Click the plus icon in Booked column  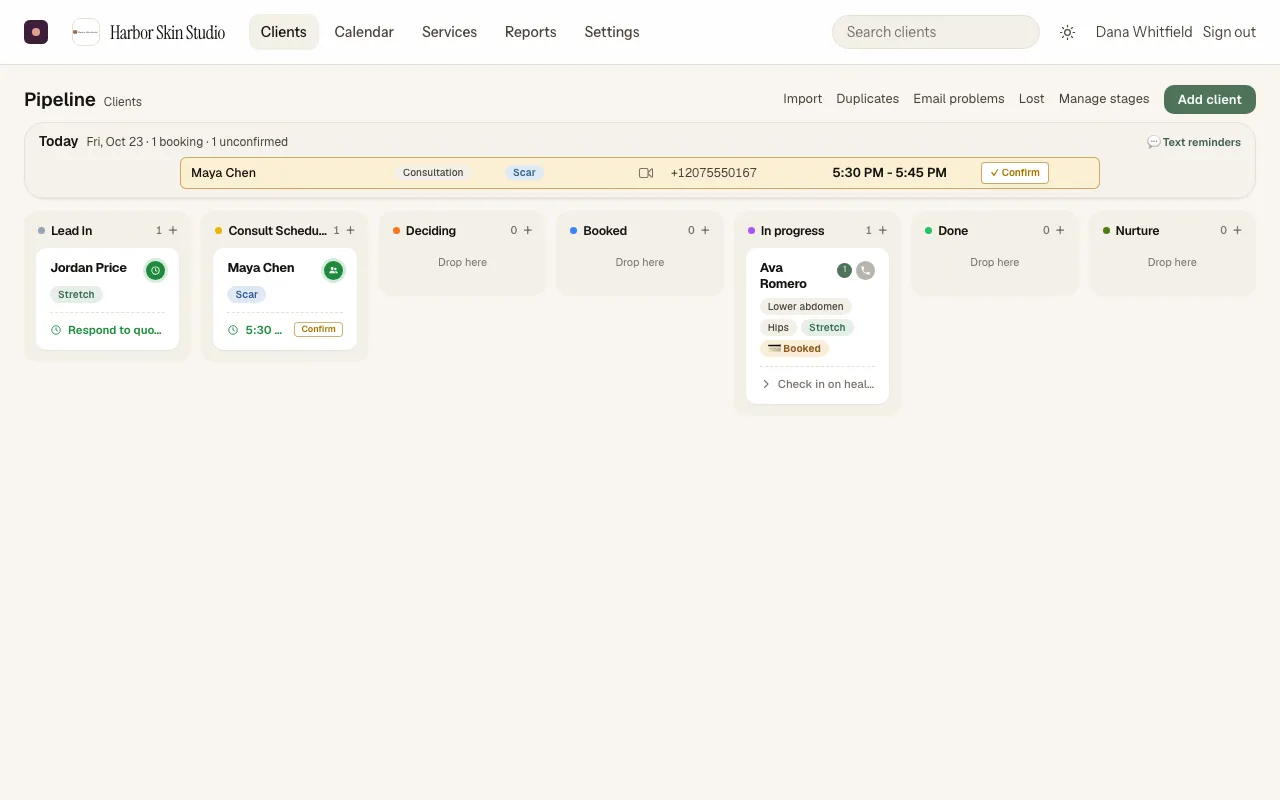point(705,230)
